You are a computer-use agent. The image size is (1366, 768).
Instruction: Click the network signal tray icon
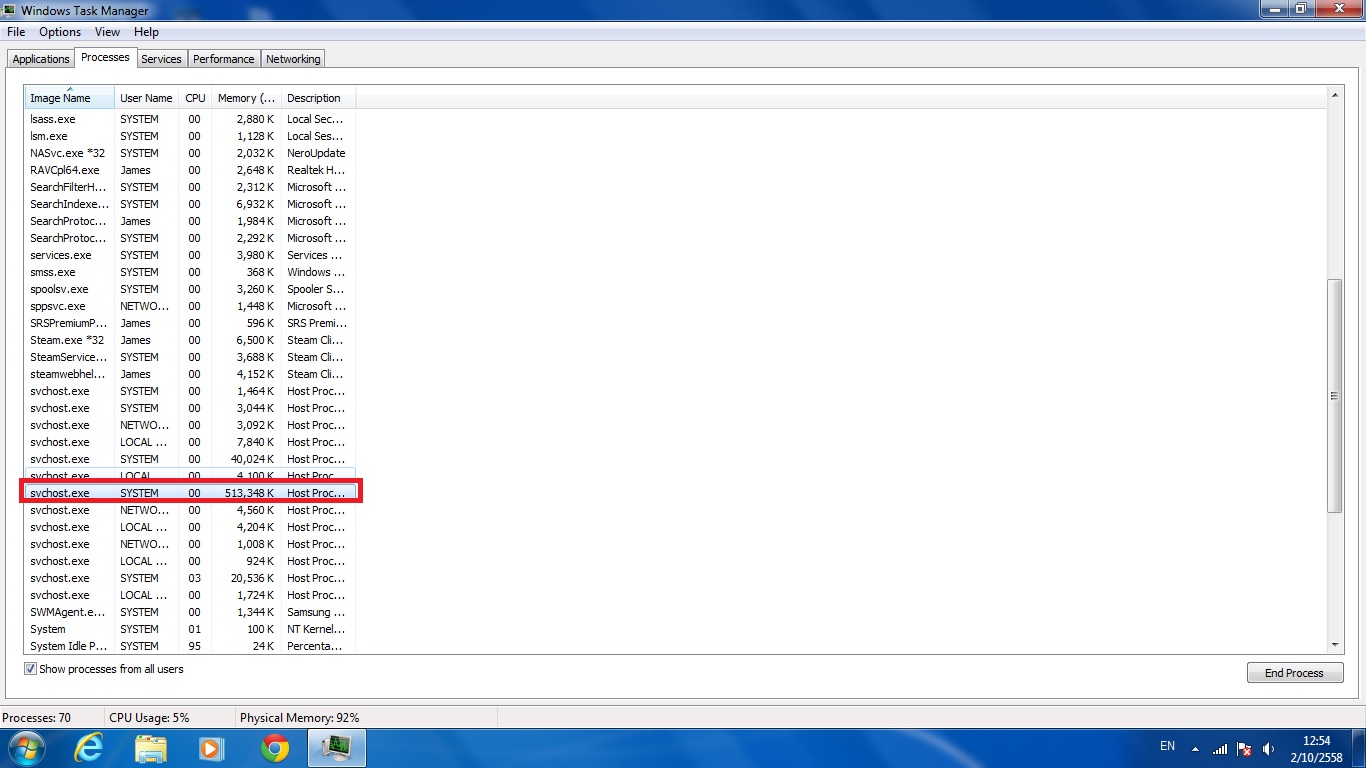[1219, 748]
